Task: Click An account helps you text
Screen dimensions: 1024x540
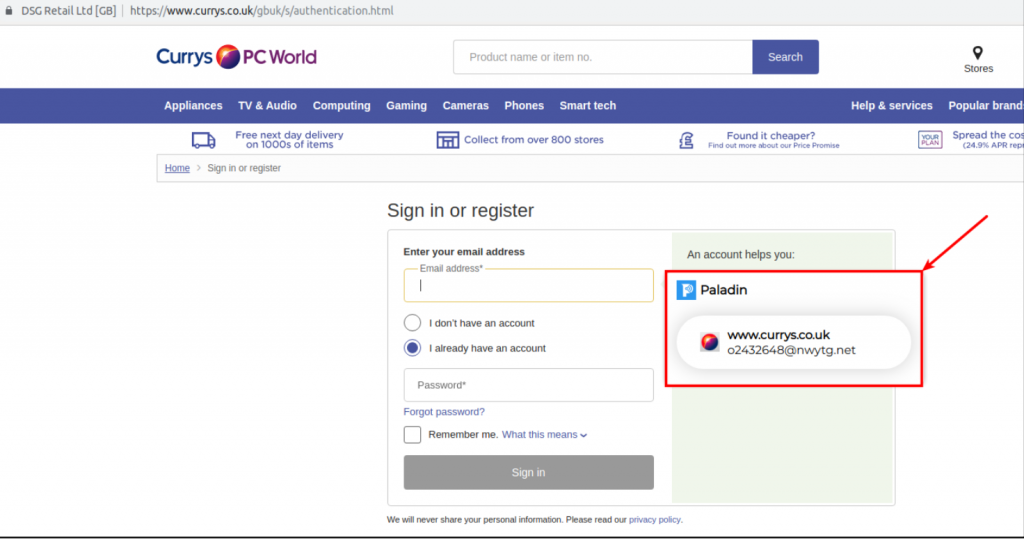Action: tap(741, 255)
